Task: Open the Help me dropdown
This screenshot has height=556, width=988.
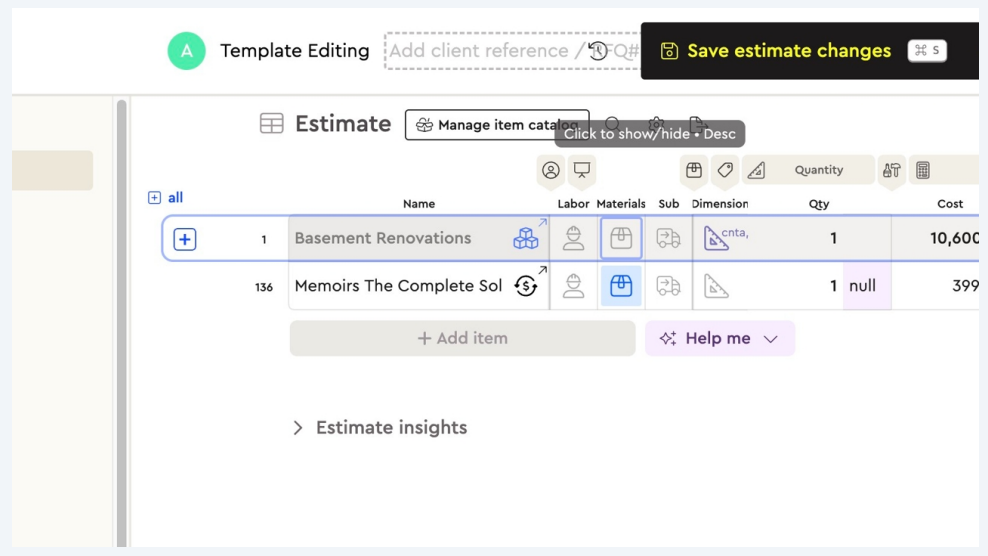Action: click(x=719, y=338)
